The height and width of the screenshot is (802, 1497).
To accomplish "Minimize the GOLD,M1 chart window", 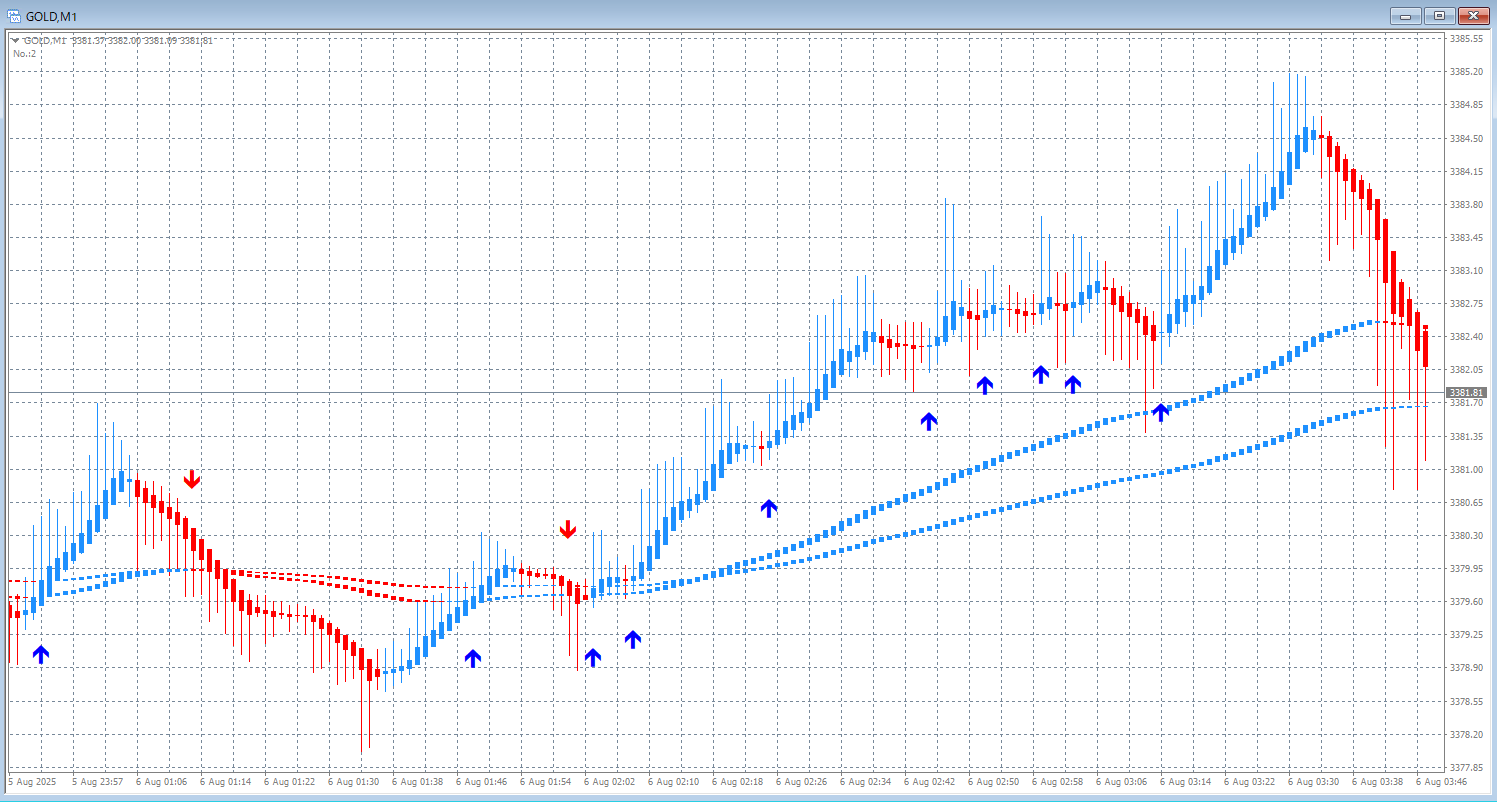I will [1406, 16].
